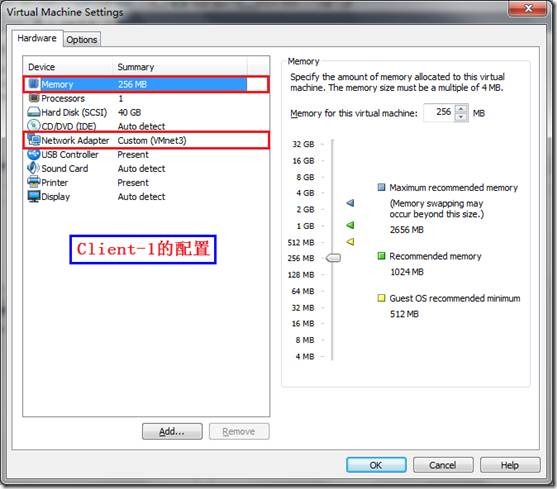The width and height of the screenshot is (557, 489).
Task: Click the Add... button
Action: [x=172, y=431]
